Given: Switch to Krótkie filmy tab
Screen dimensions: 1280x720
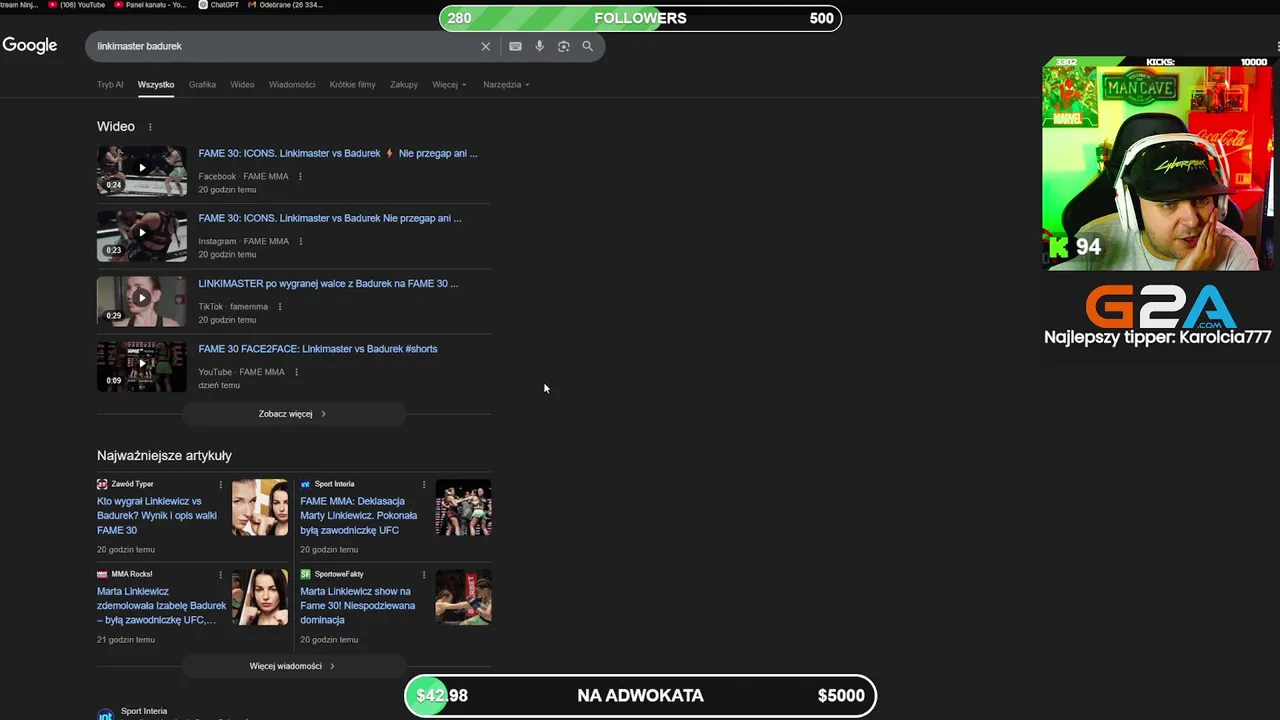Looking at the screenshot, I should click(353, 84).
